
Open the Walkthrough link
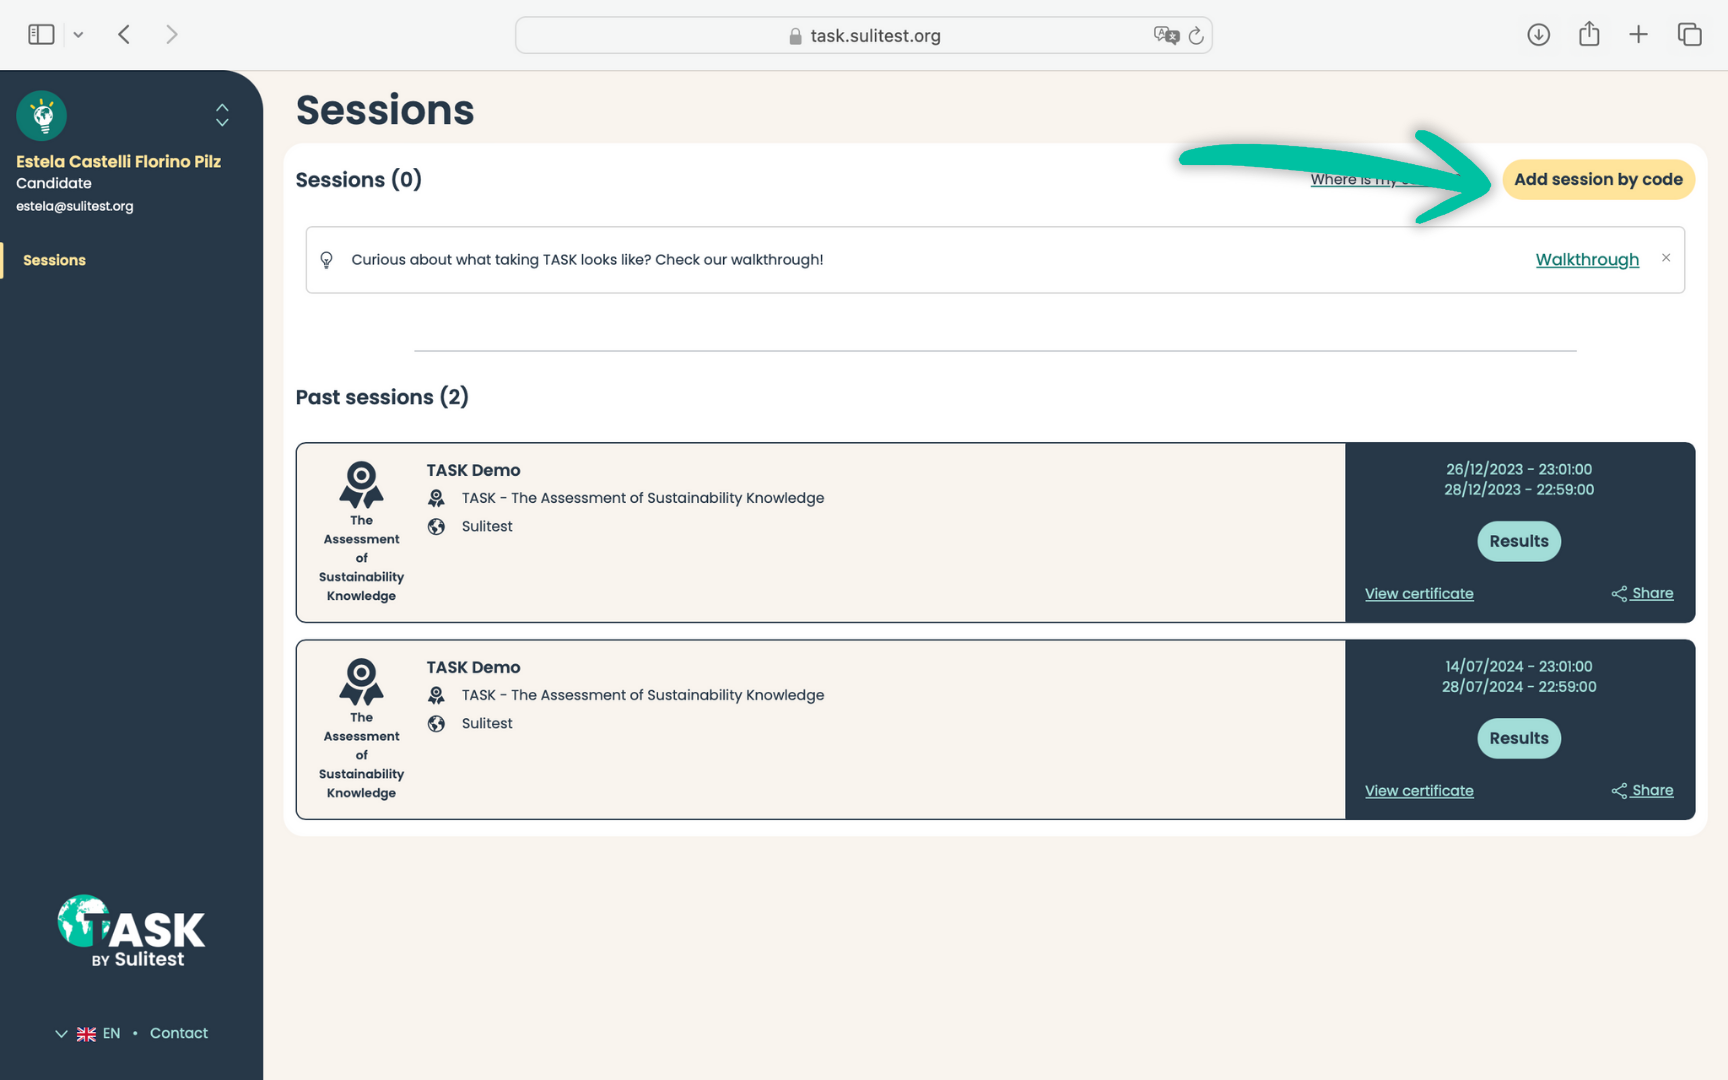pos(1586,260)
